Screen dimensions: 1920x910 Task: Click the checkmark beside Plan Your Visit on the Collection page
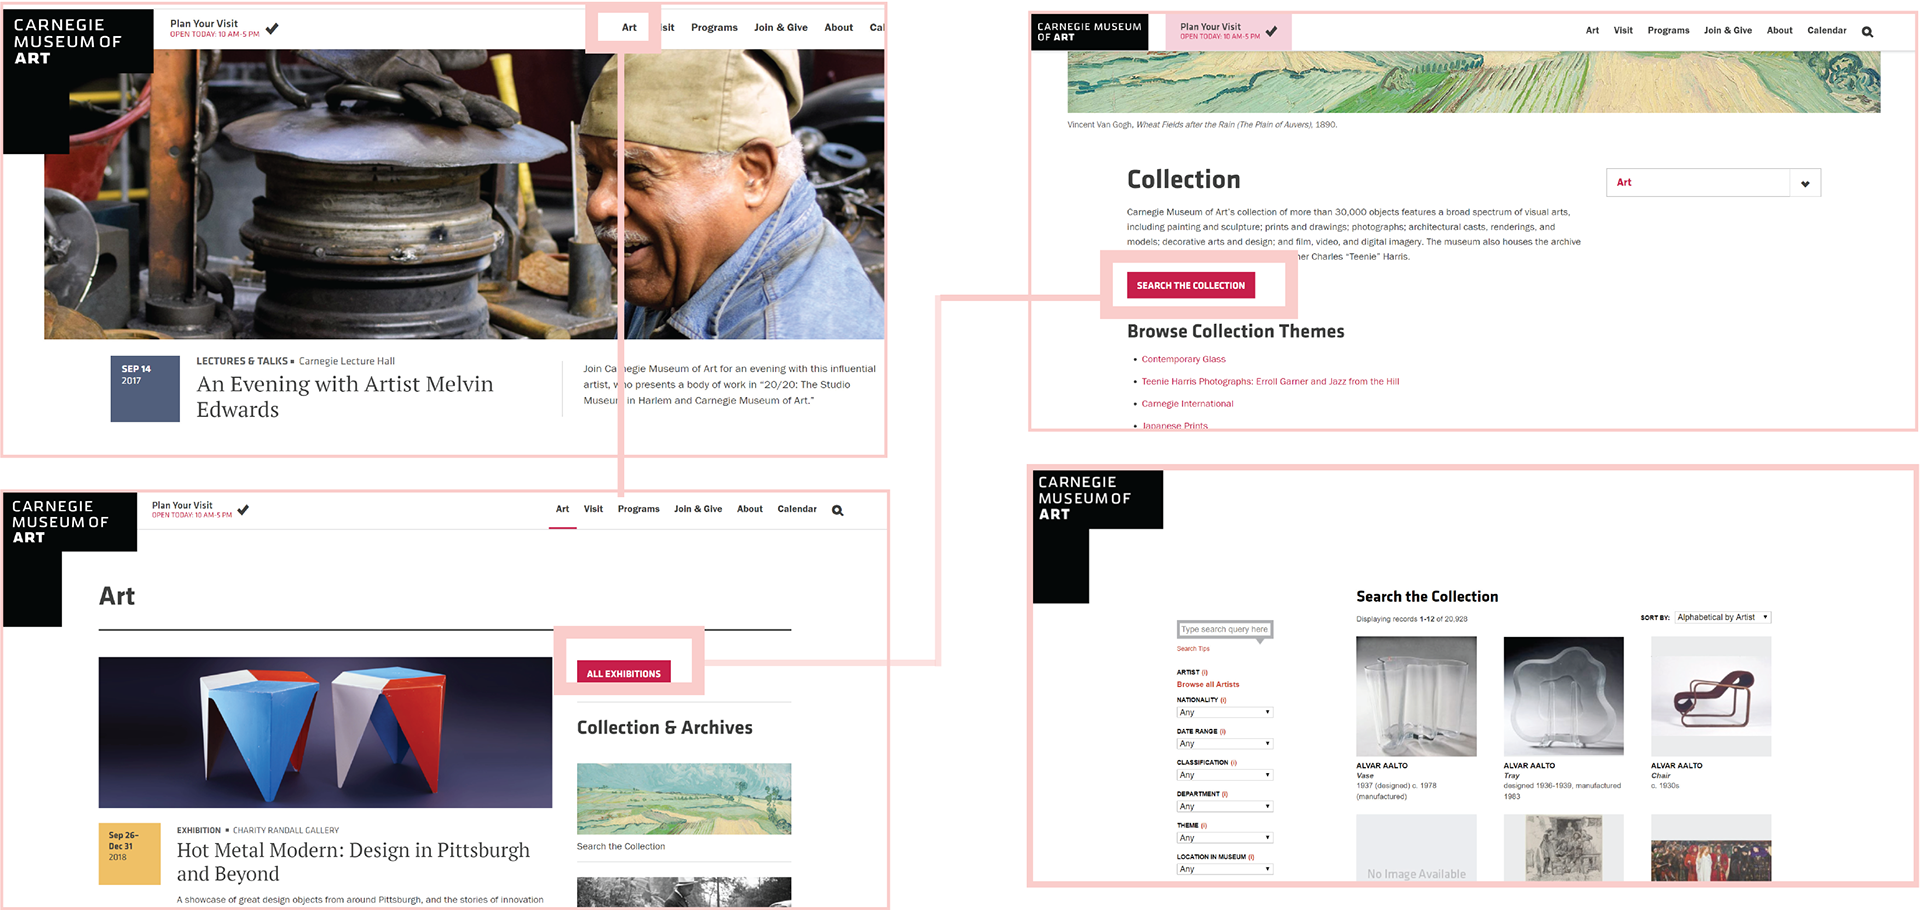tap(1271, 31)
